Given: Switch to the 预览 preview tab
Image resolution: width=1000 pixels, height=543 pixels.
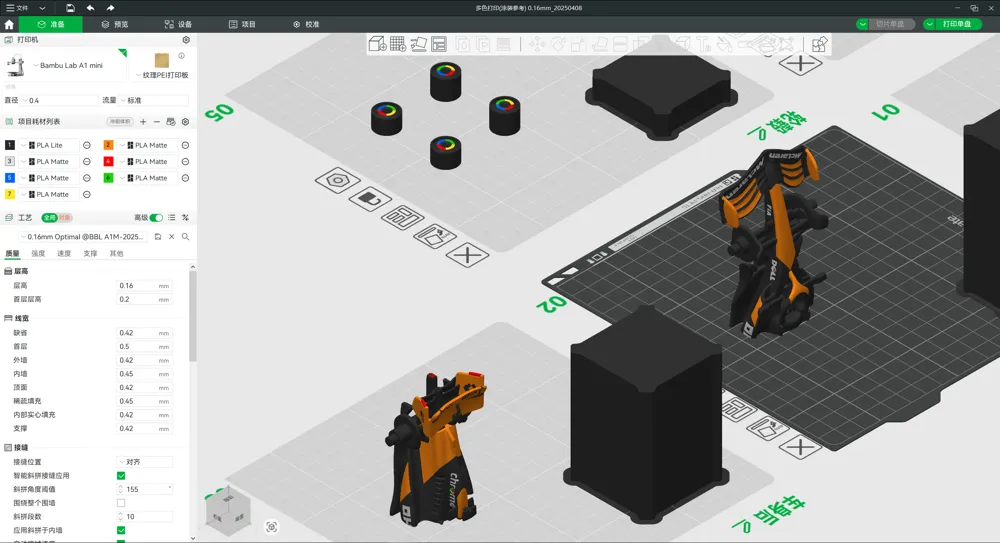Looking at the screenshot, I should tap(115, 24).
